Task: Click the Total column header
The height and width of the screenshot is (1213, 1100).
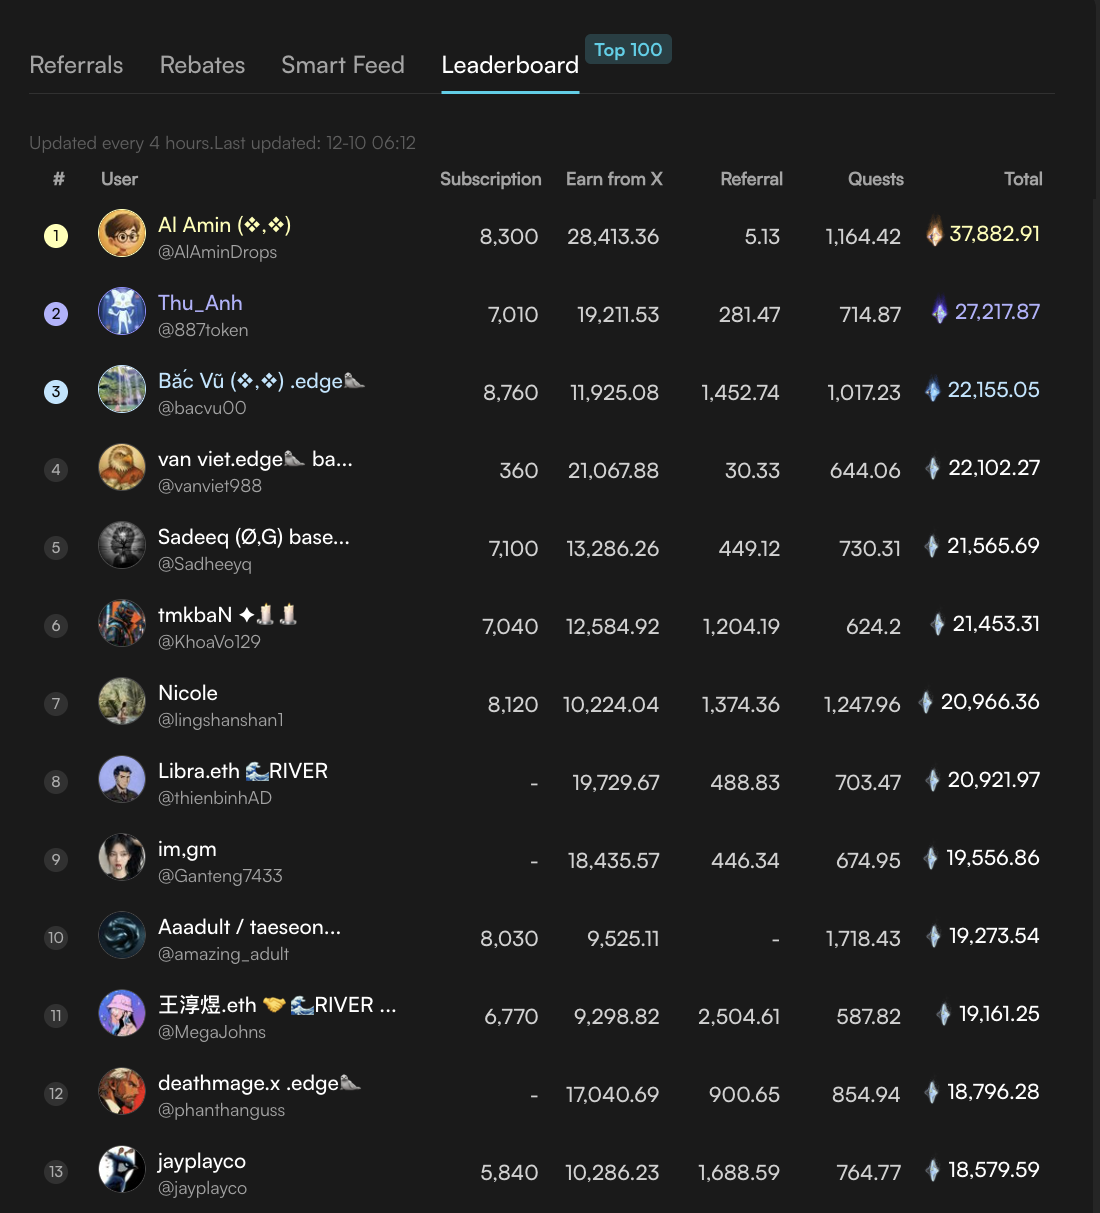Action: click(1022, 179)
